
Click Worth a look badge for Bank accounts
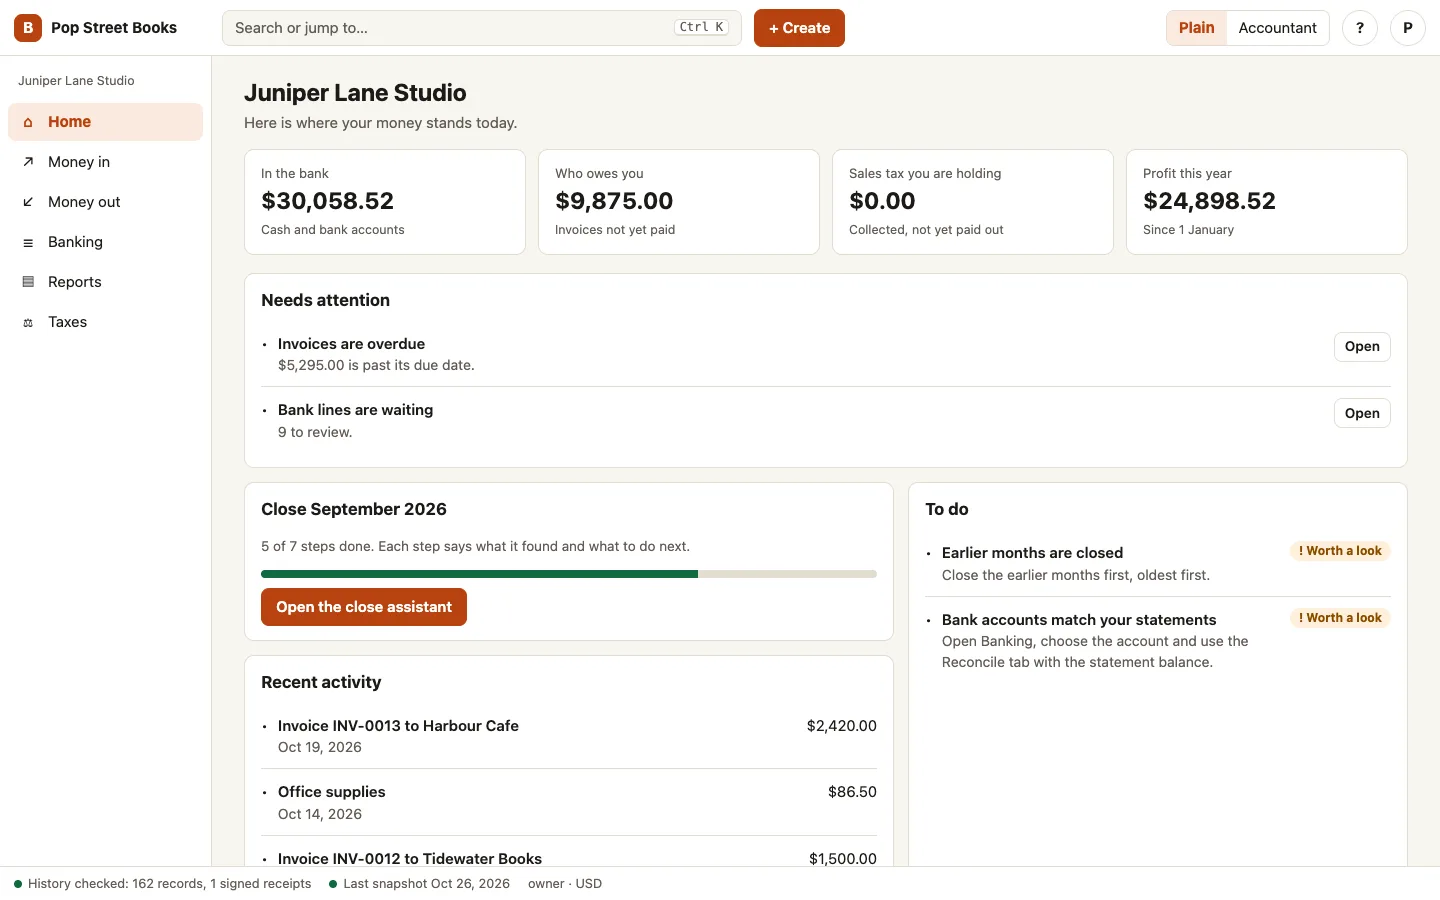click(x=1340, y=618)
